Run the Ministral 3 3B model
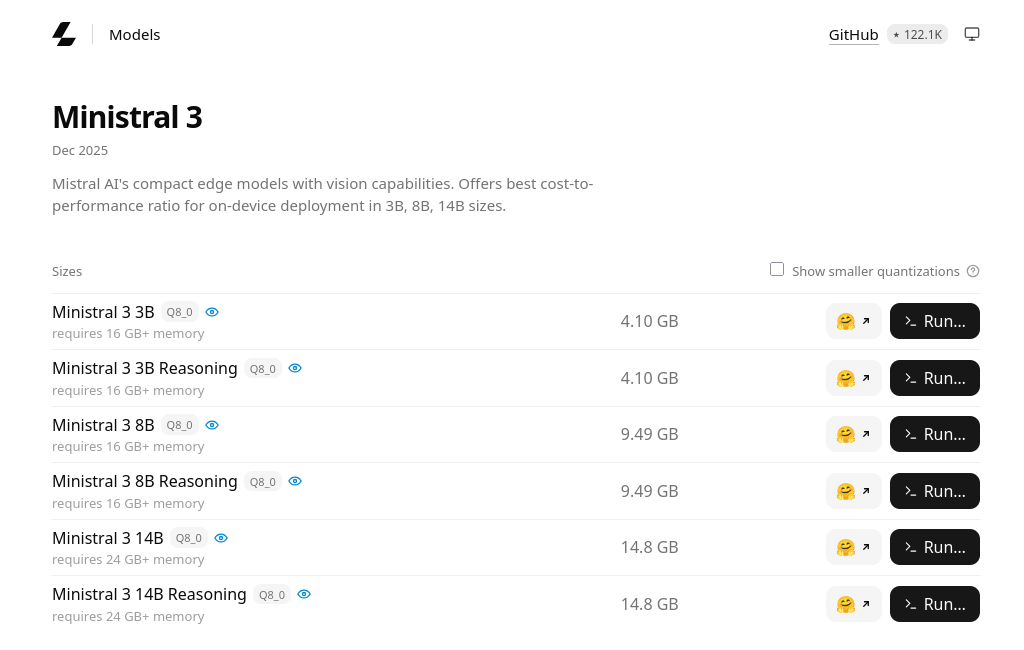This screenshot has width=1024, height=650. point(935,321)
